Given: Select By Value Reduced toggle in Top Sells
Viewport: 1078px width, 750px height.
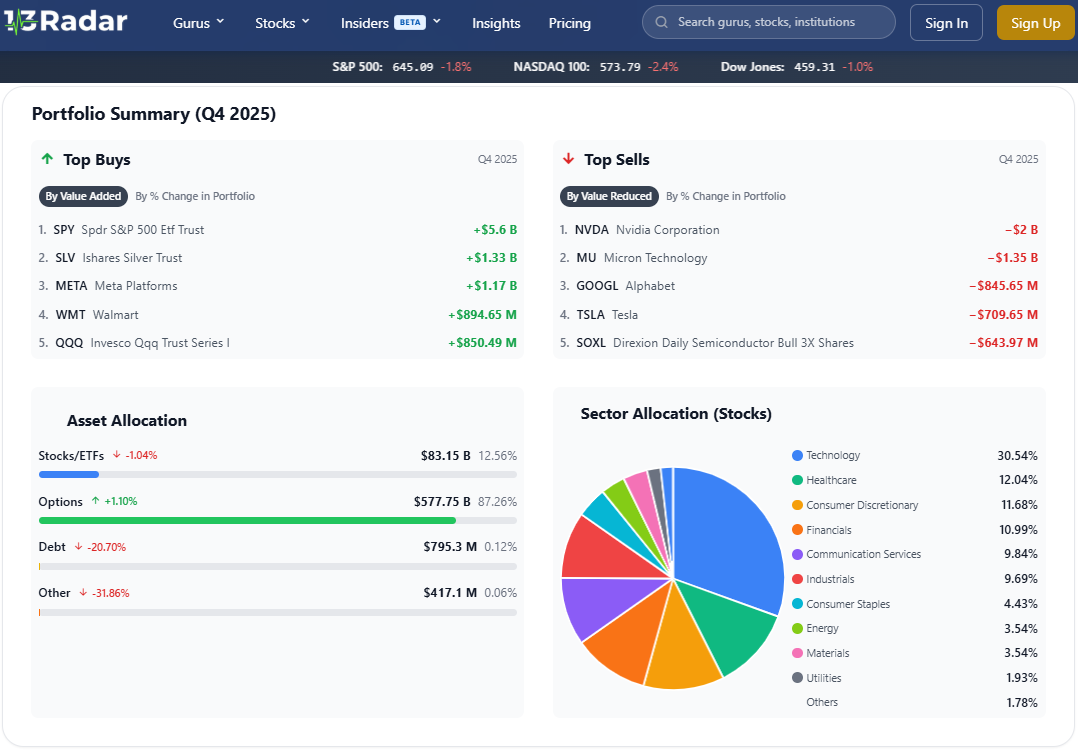Looking at the screenshot, I should (609, 196).
